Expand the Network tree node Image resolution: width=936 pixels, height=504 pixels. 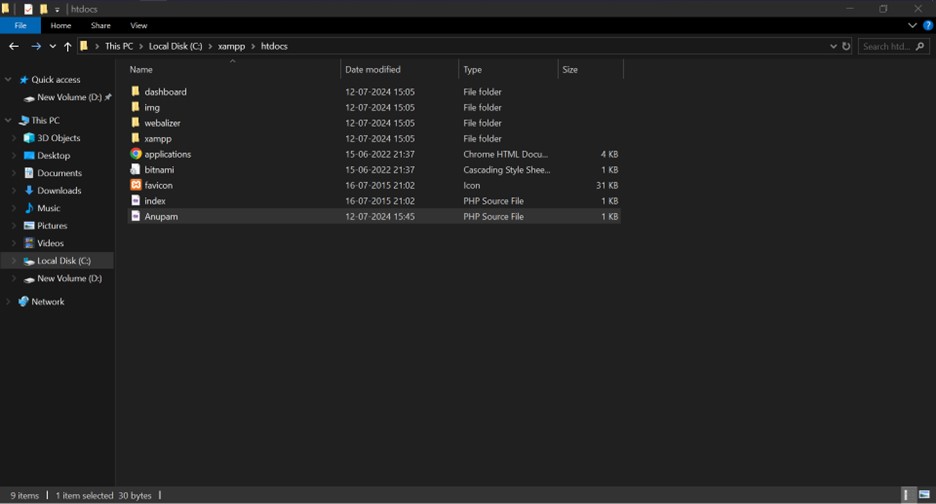[x=8, y=301]
